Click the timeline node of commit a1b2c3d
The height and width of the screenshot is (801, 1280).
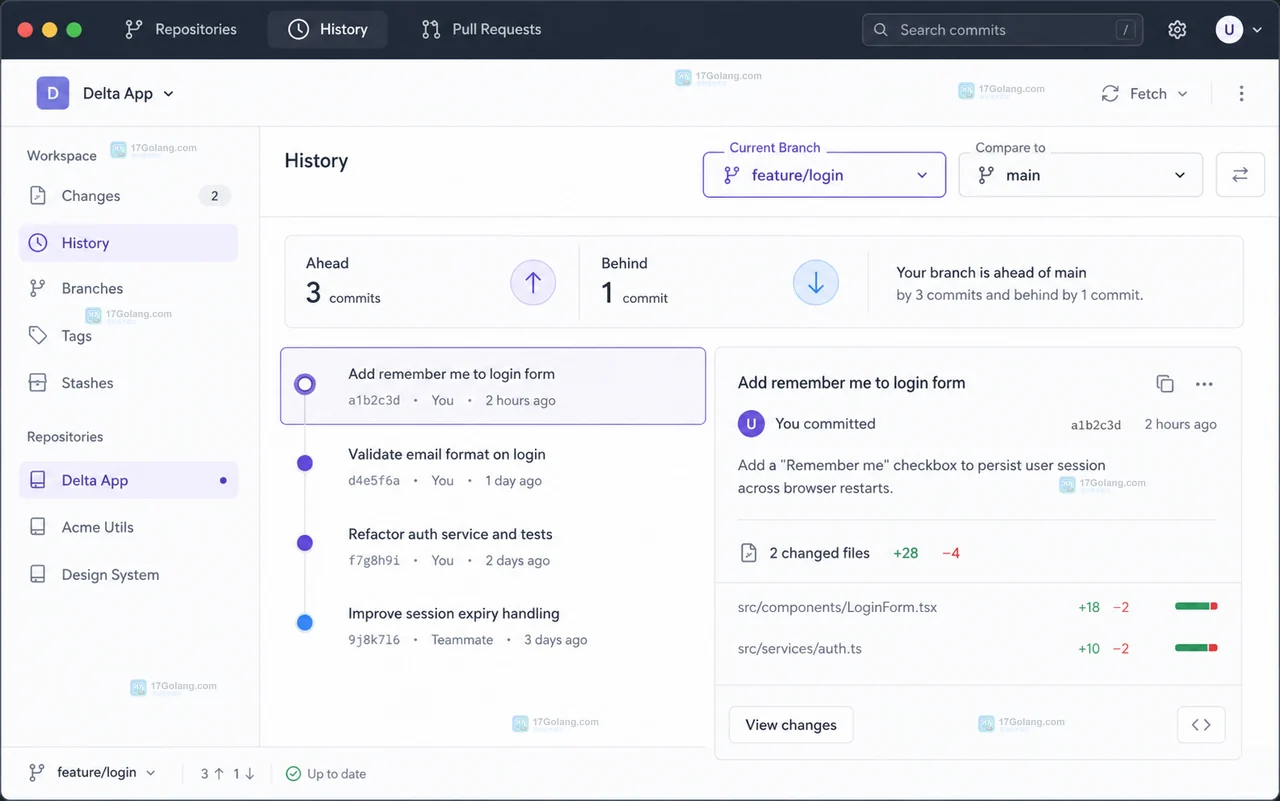coord(305,384)
